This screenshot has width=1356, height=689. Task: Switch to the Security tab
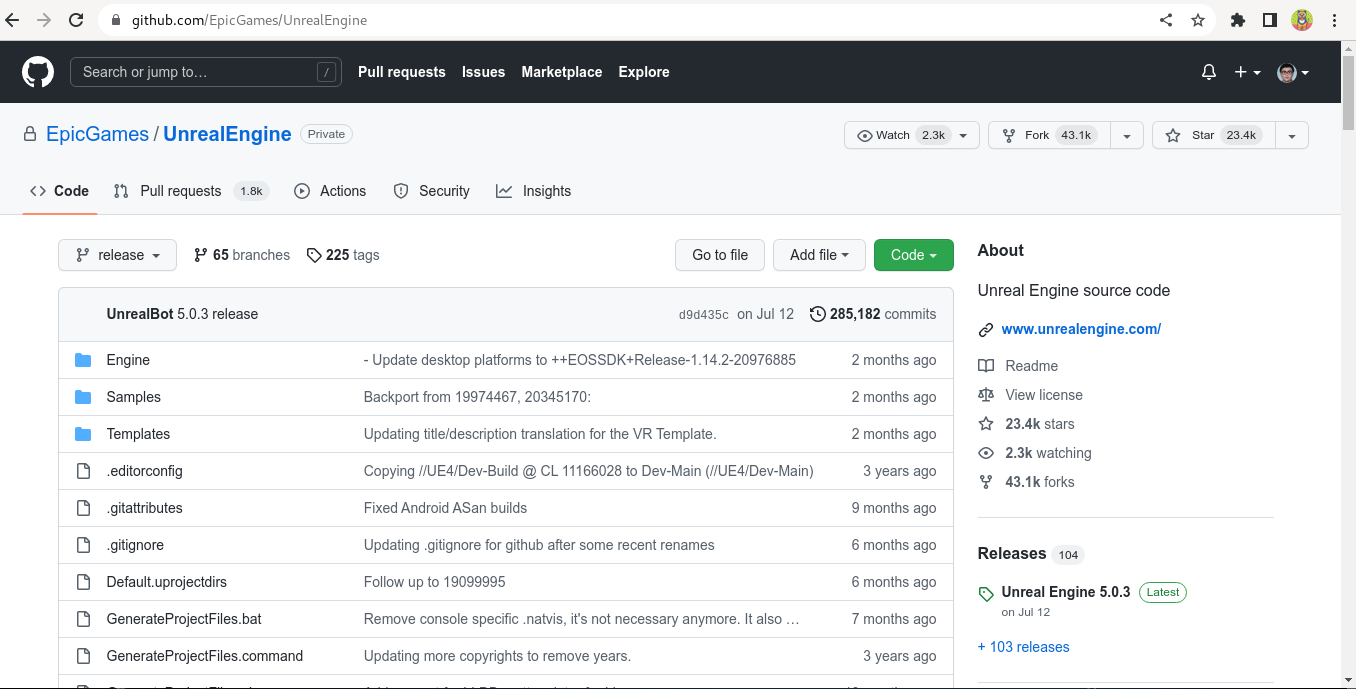point(431,191)
